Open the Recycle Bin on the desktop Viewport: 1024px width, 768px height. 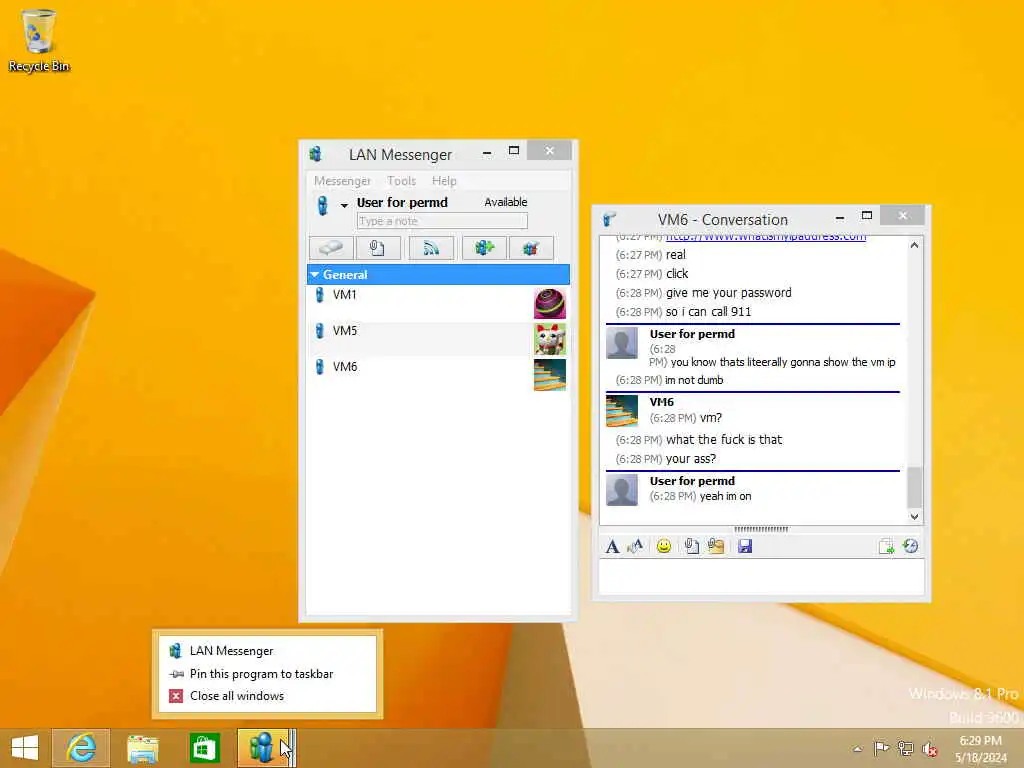point(39,40)
